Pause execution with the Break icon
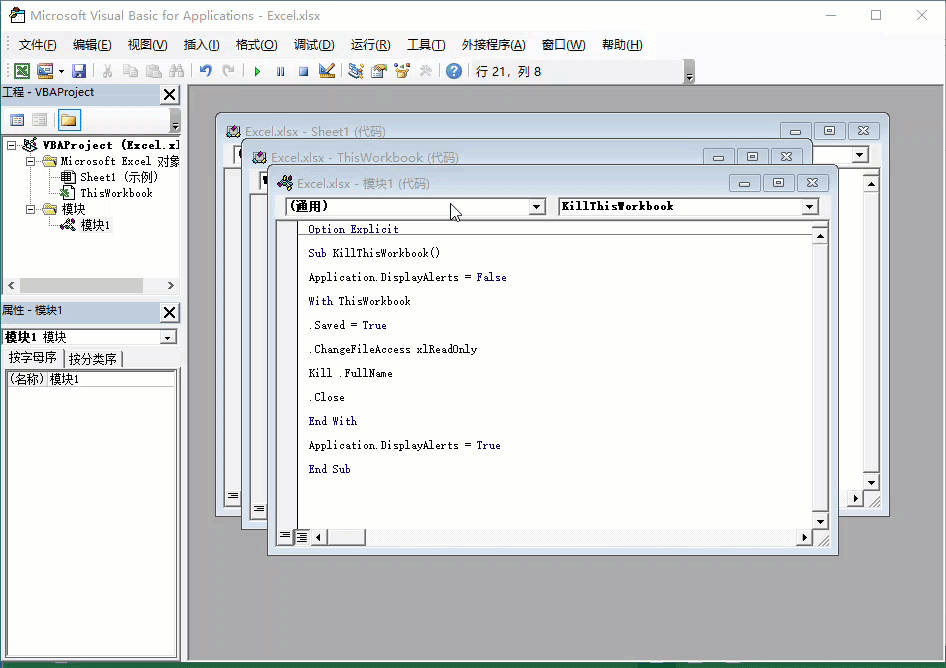Image resolution: width=946 pixels, height=668 pixels. (x=281, y=71)
